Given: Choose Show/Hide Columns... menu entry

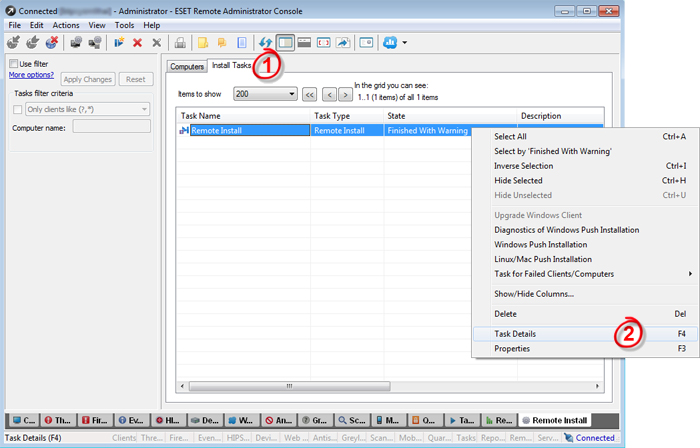Looking at the screenshot, I should pyautogui.click(x=585, y=294).
